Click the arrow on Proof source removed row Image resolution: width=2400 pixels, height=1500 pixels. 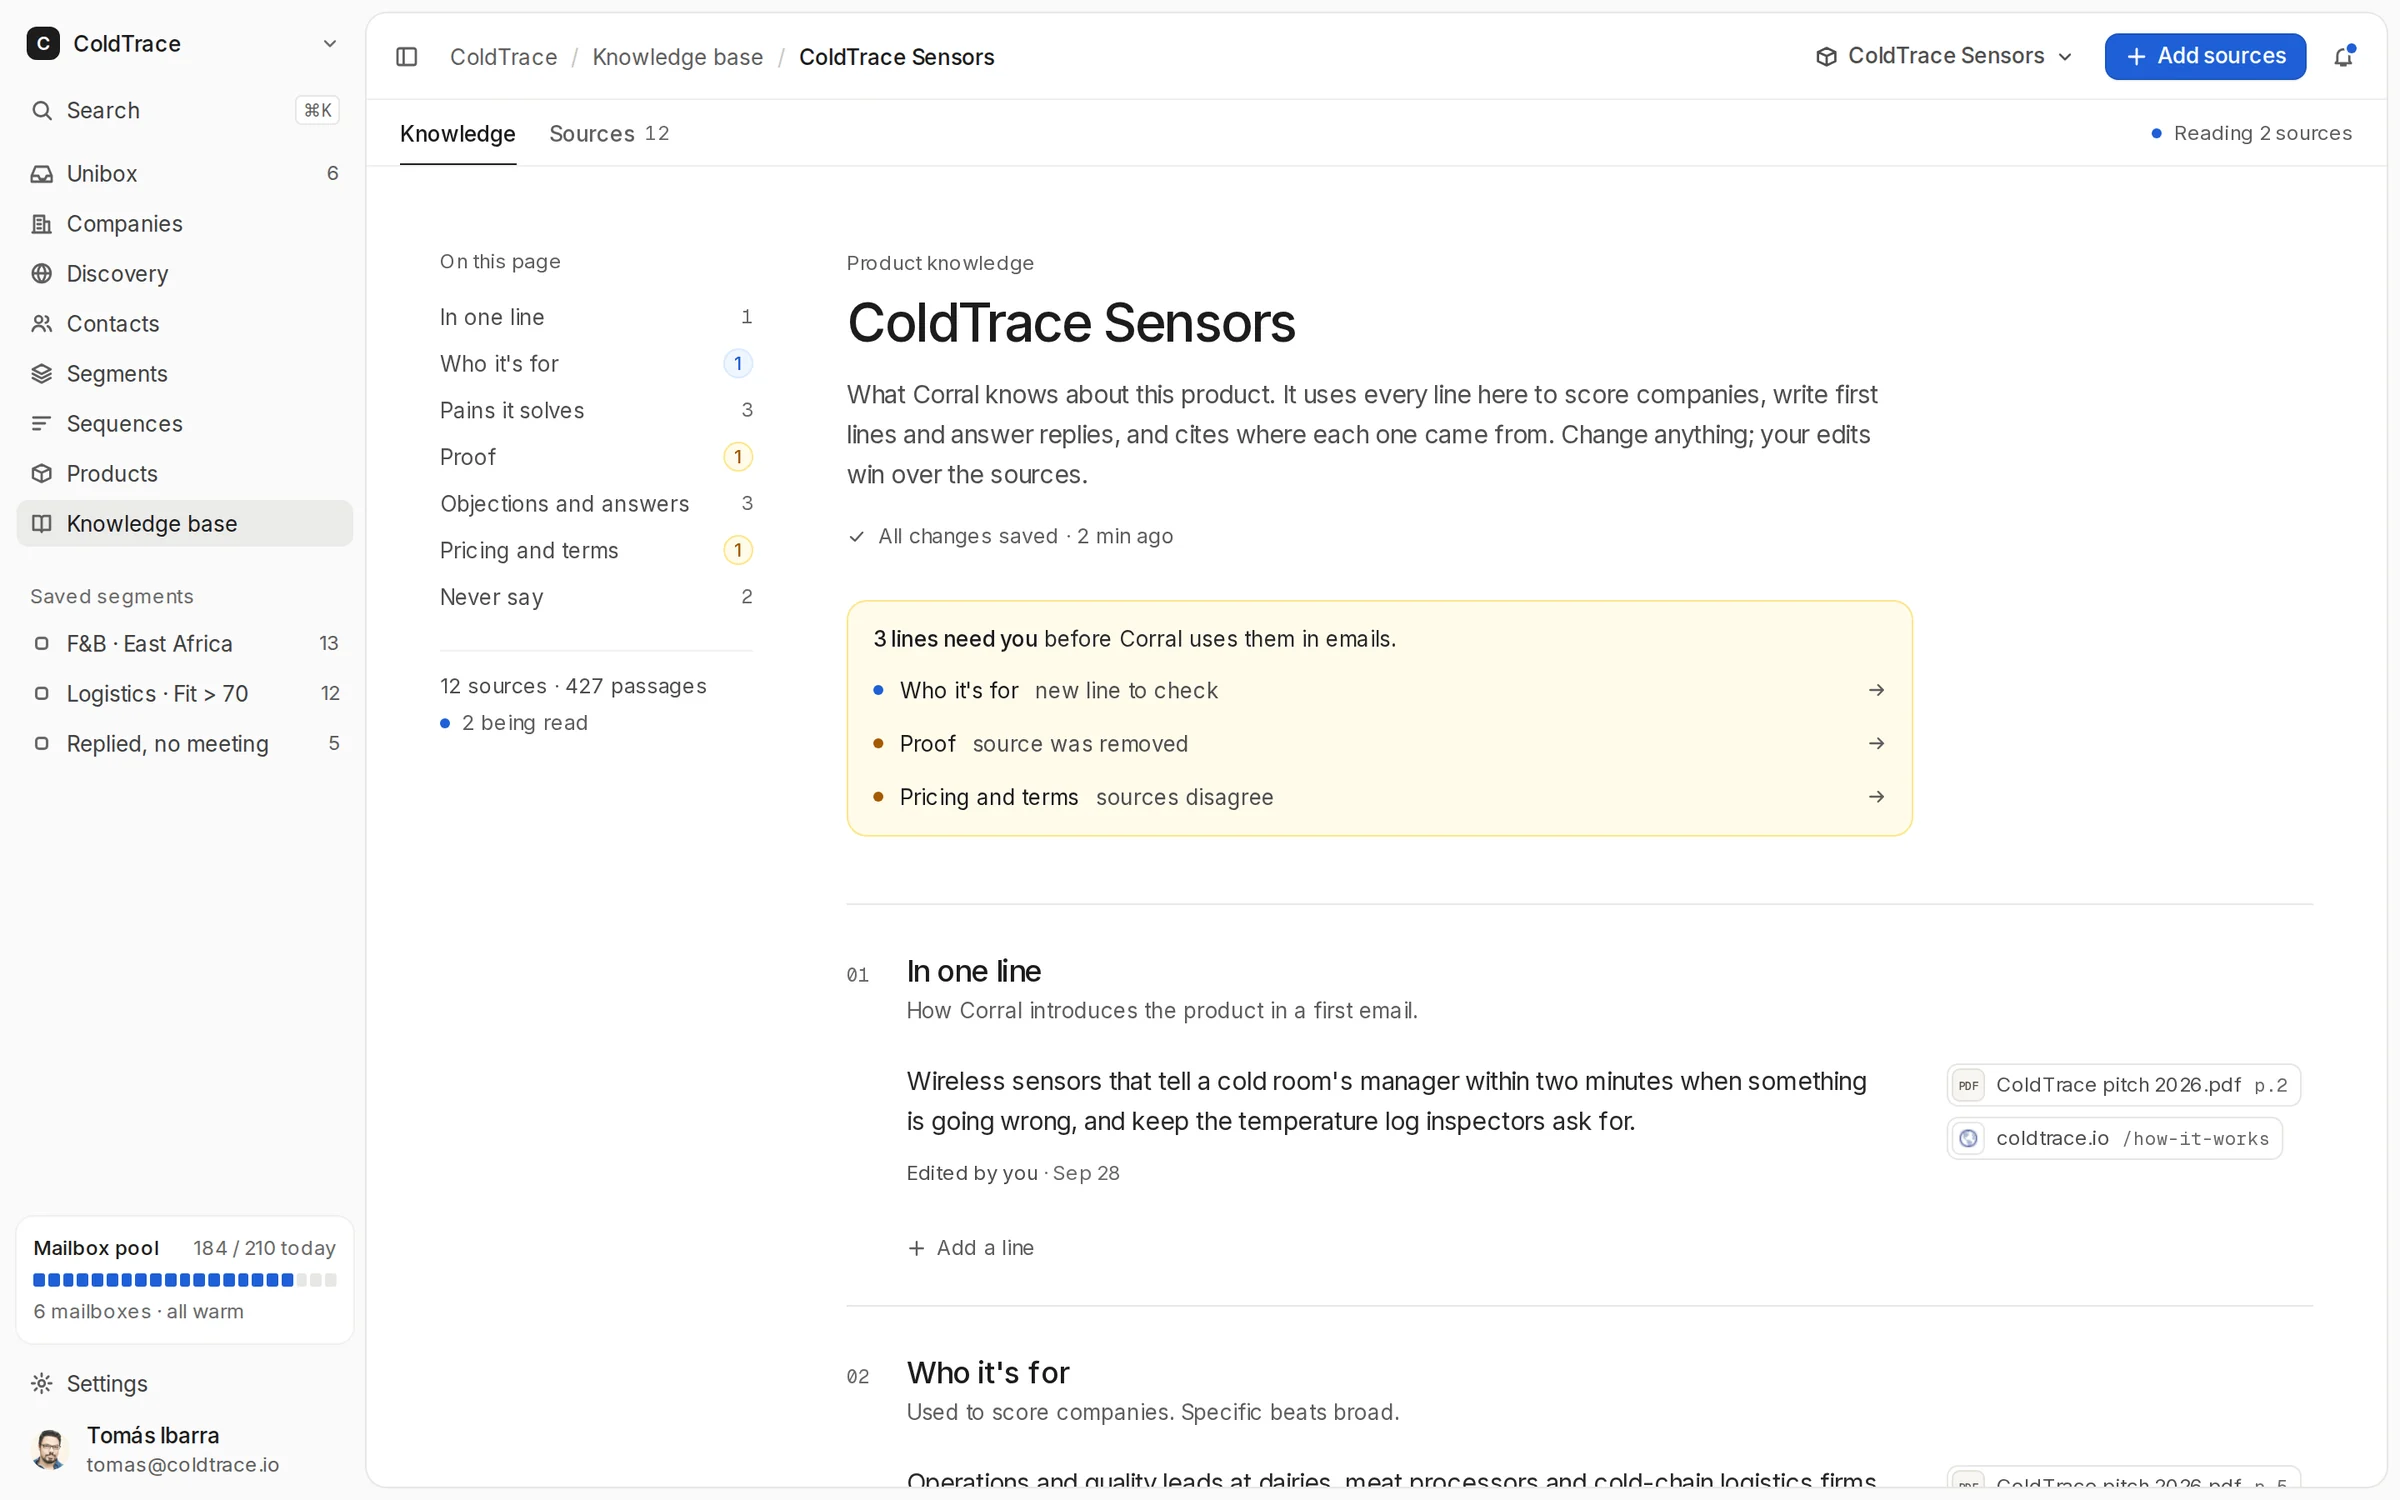click(1877, 744)
